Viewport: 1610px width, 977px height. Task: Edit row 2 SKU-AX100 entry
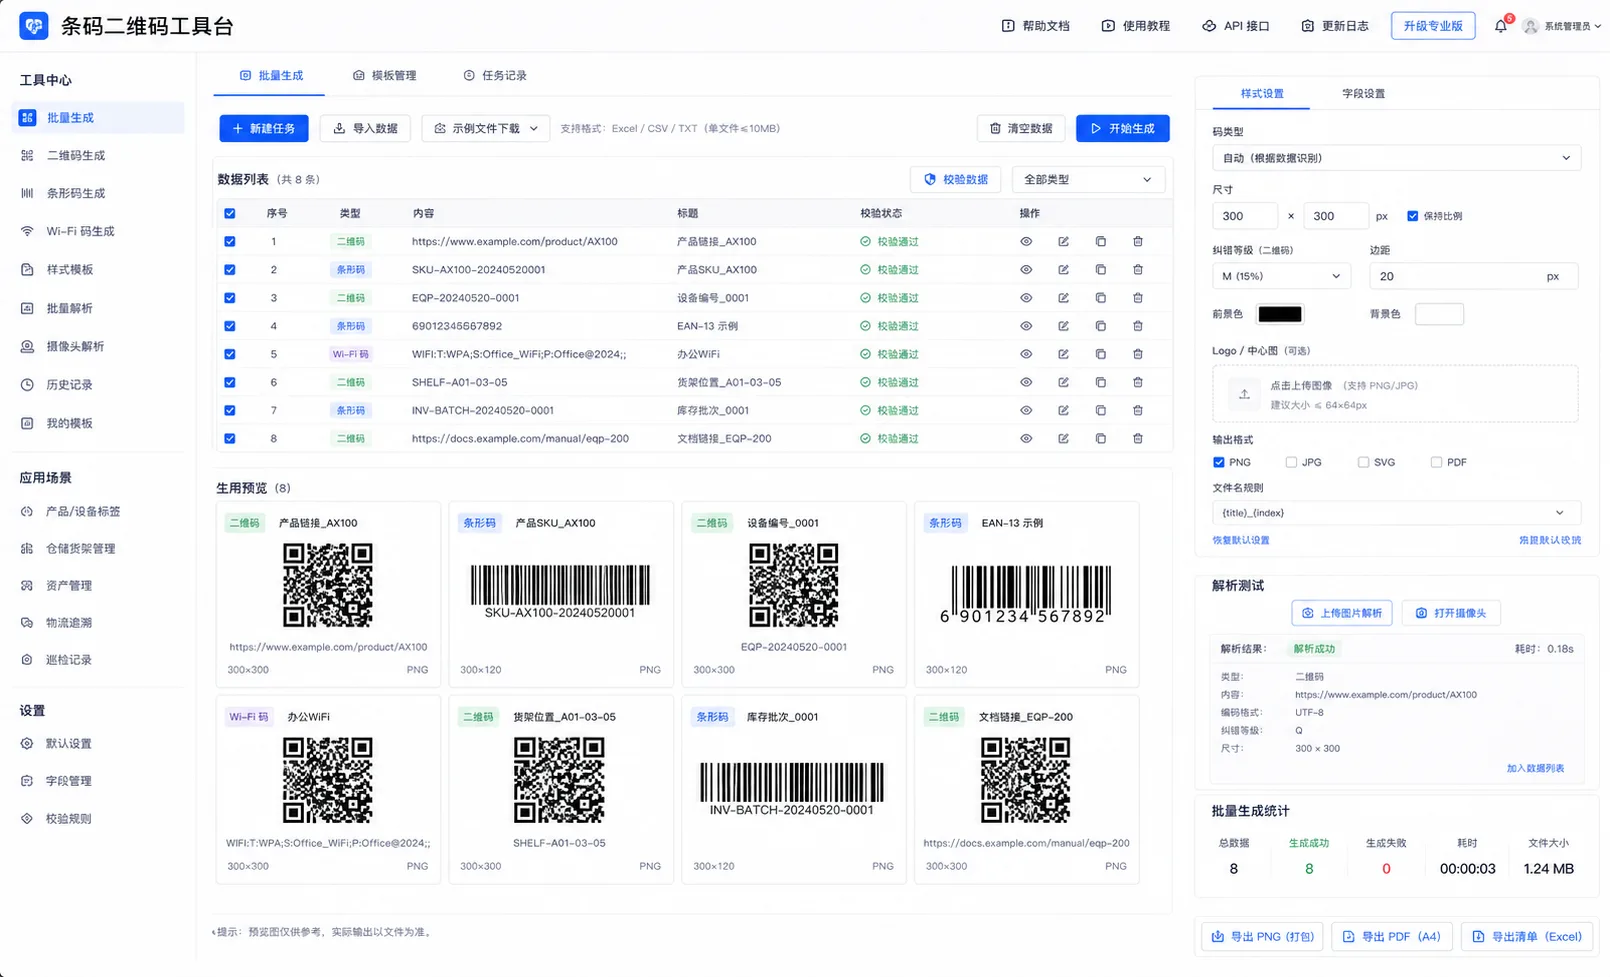point(1064,270)
